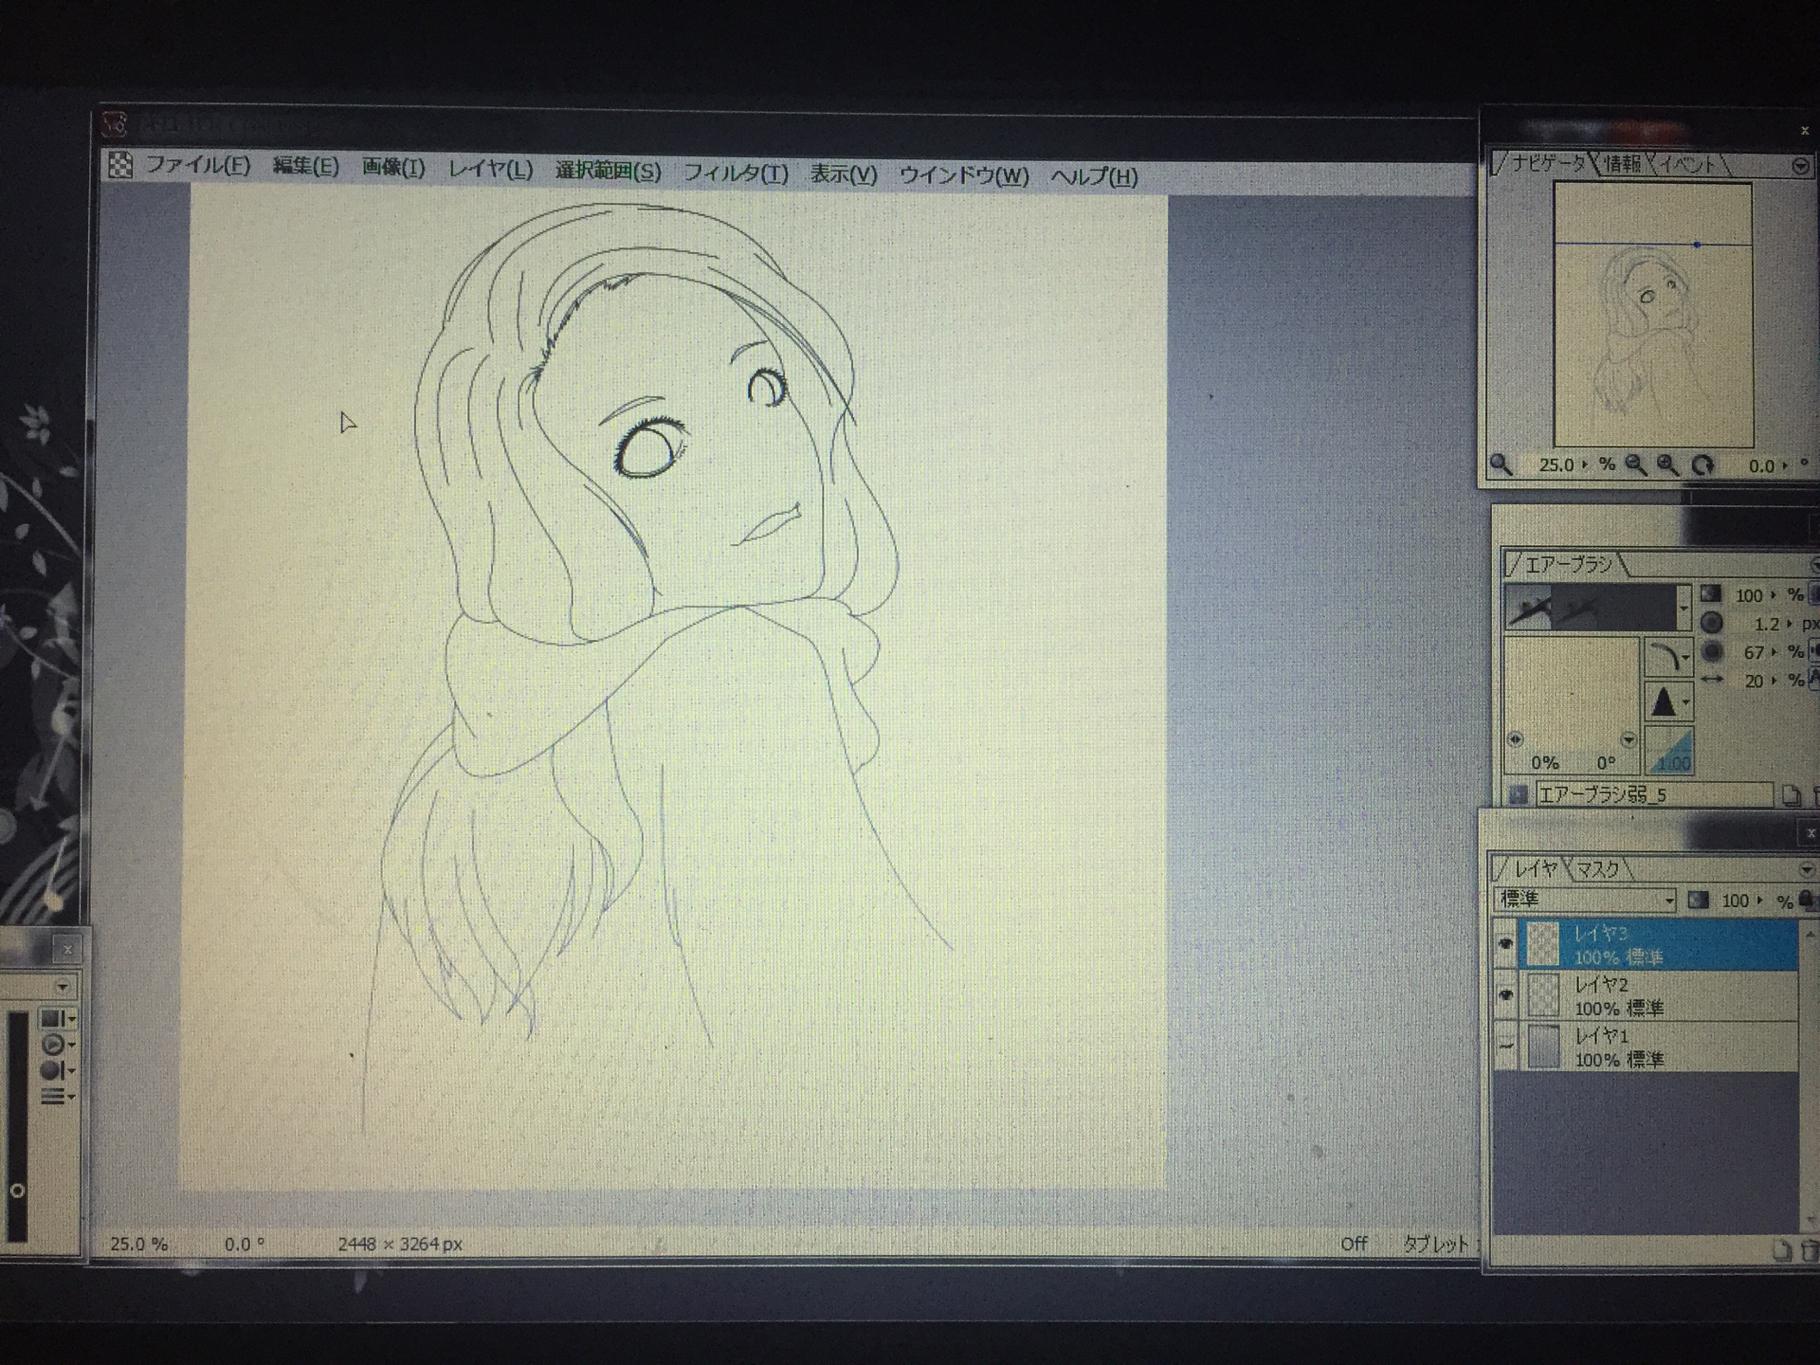Viewport: 1820px width, 1365px height.
Task: Switch to the 情報 tab
Action: point(1622,164)
